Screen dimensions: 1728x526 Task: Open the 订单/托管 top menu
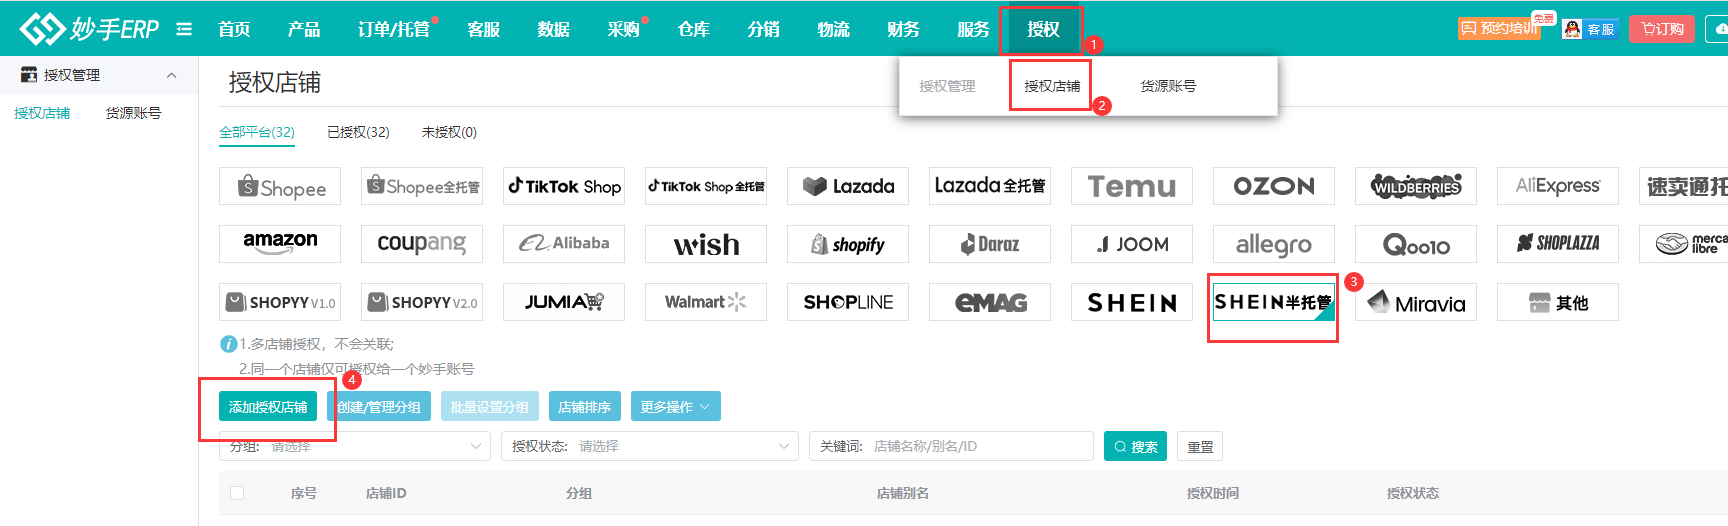(394, 29)
